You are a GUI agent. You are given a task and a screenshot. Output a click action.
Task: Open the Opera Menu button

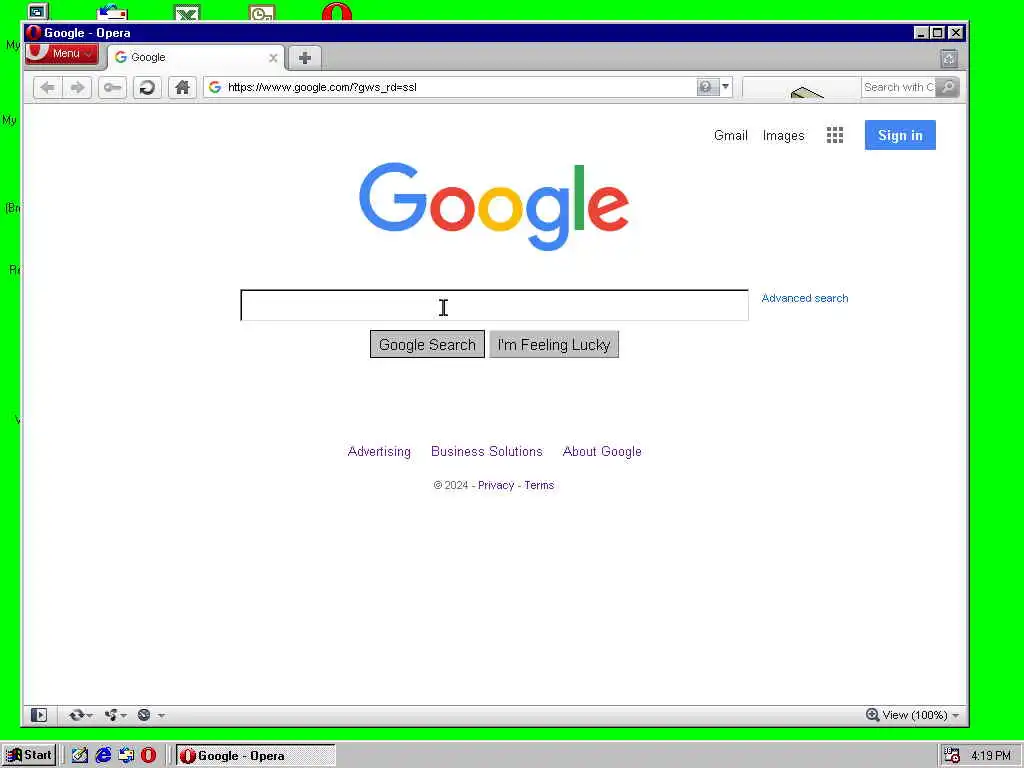[x=62, y=54]
